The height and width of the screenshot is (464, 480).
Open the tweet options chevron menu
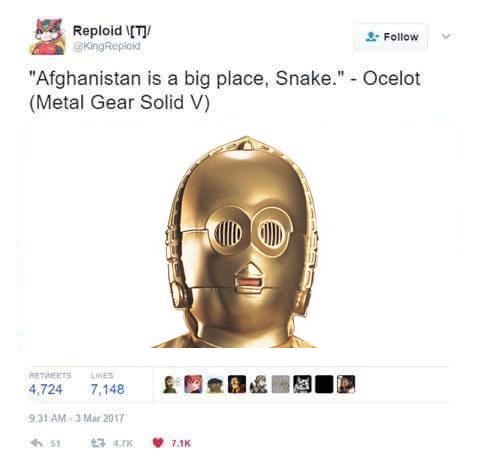tap(446, 36)
